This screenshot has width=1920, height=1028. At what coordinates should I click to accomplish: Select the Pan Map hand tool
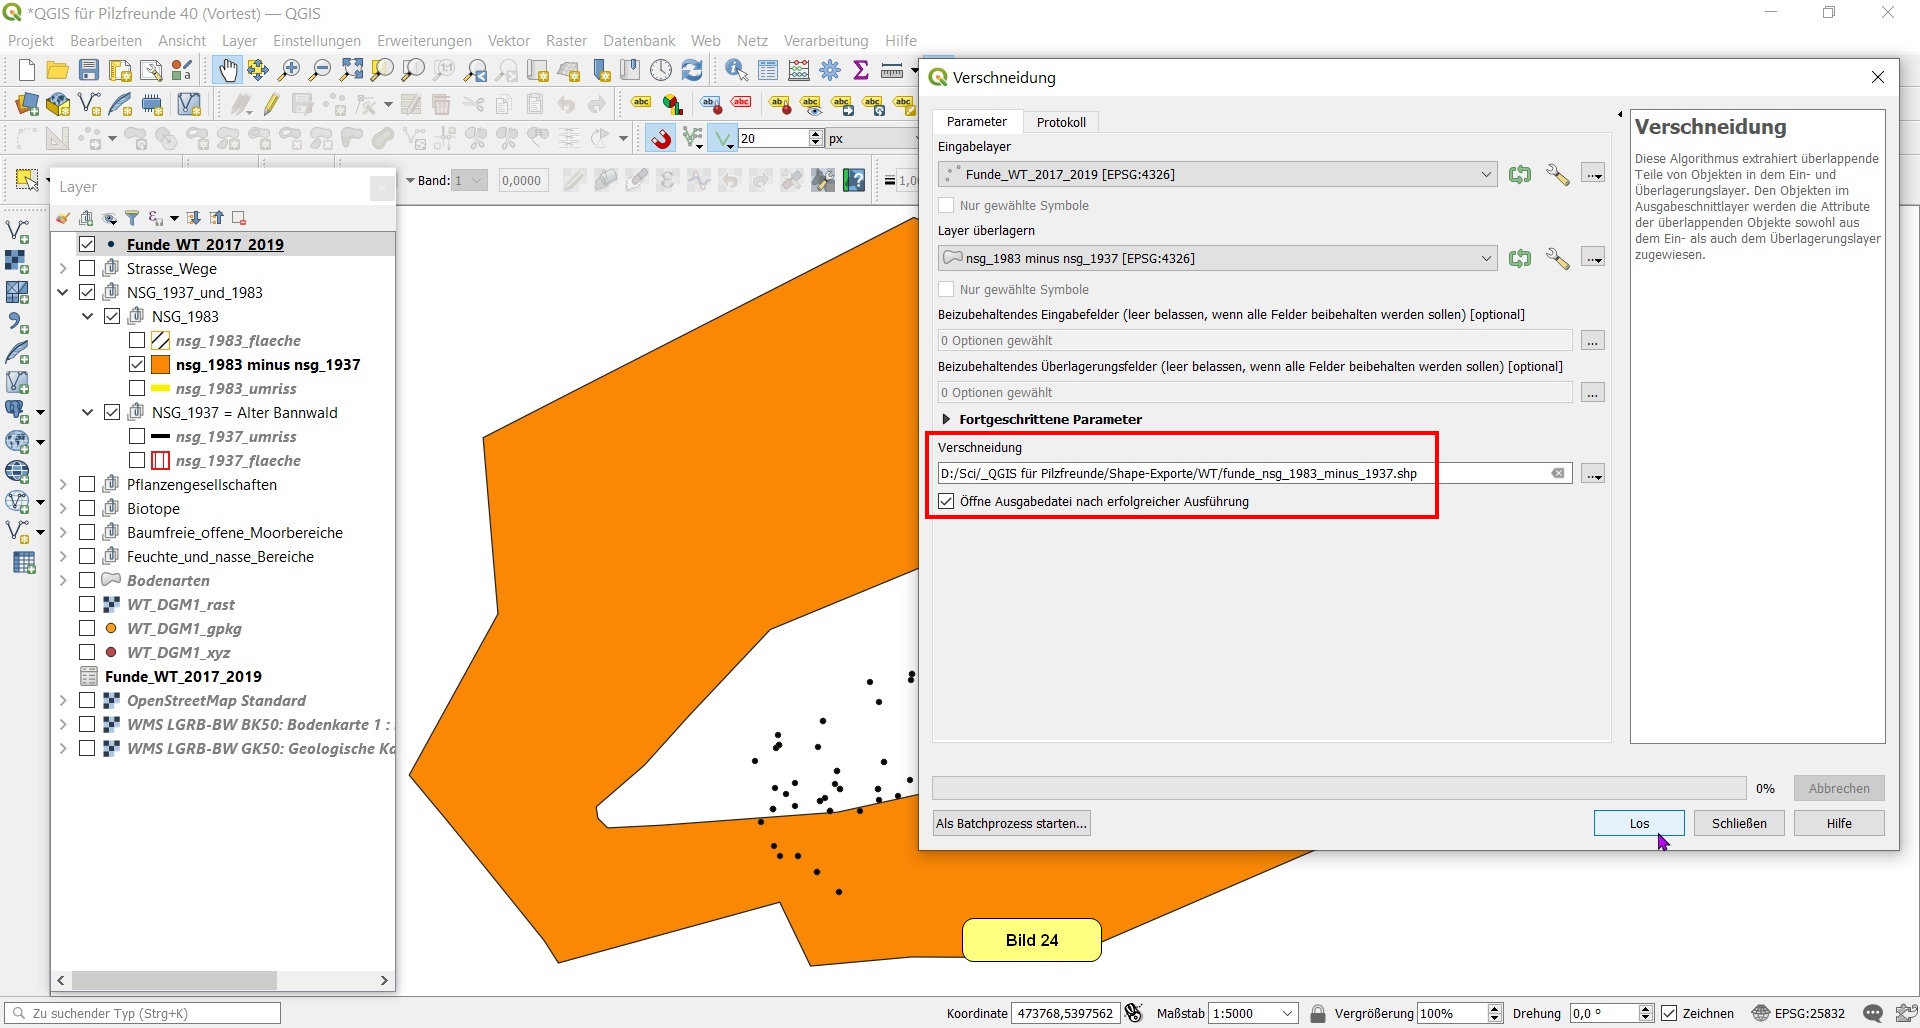coord(228,70)
